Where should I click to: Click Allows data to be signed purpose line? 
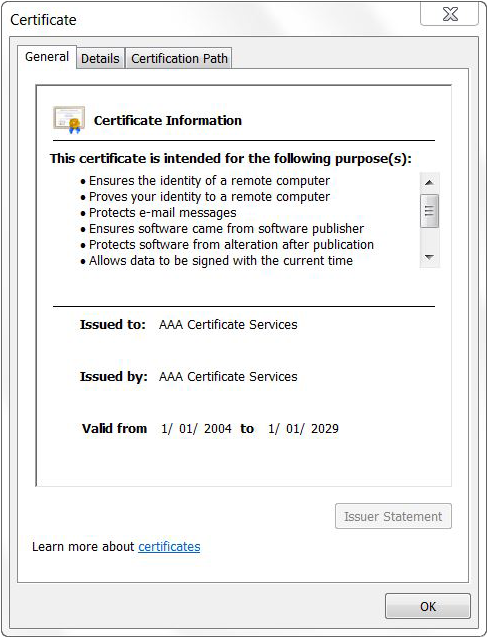217,260
